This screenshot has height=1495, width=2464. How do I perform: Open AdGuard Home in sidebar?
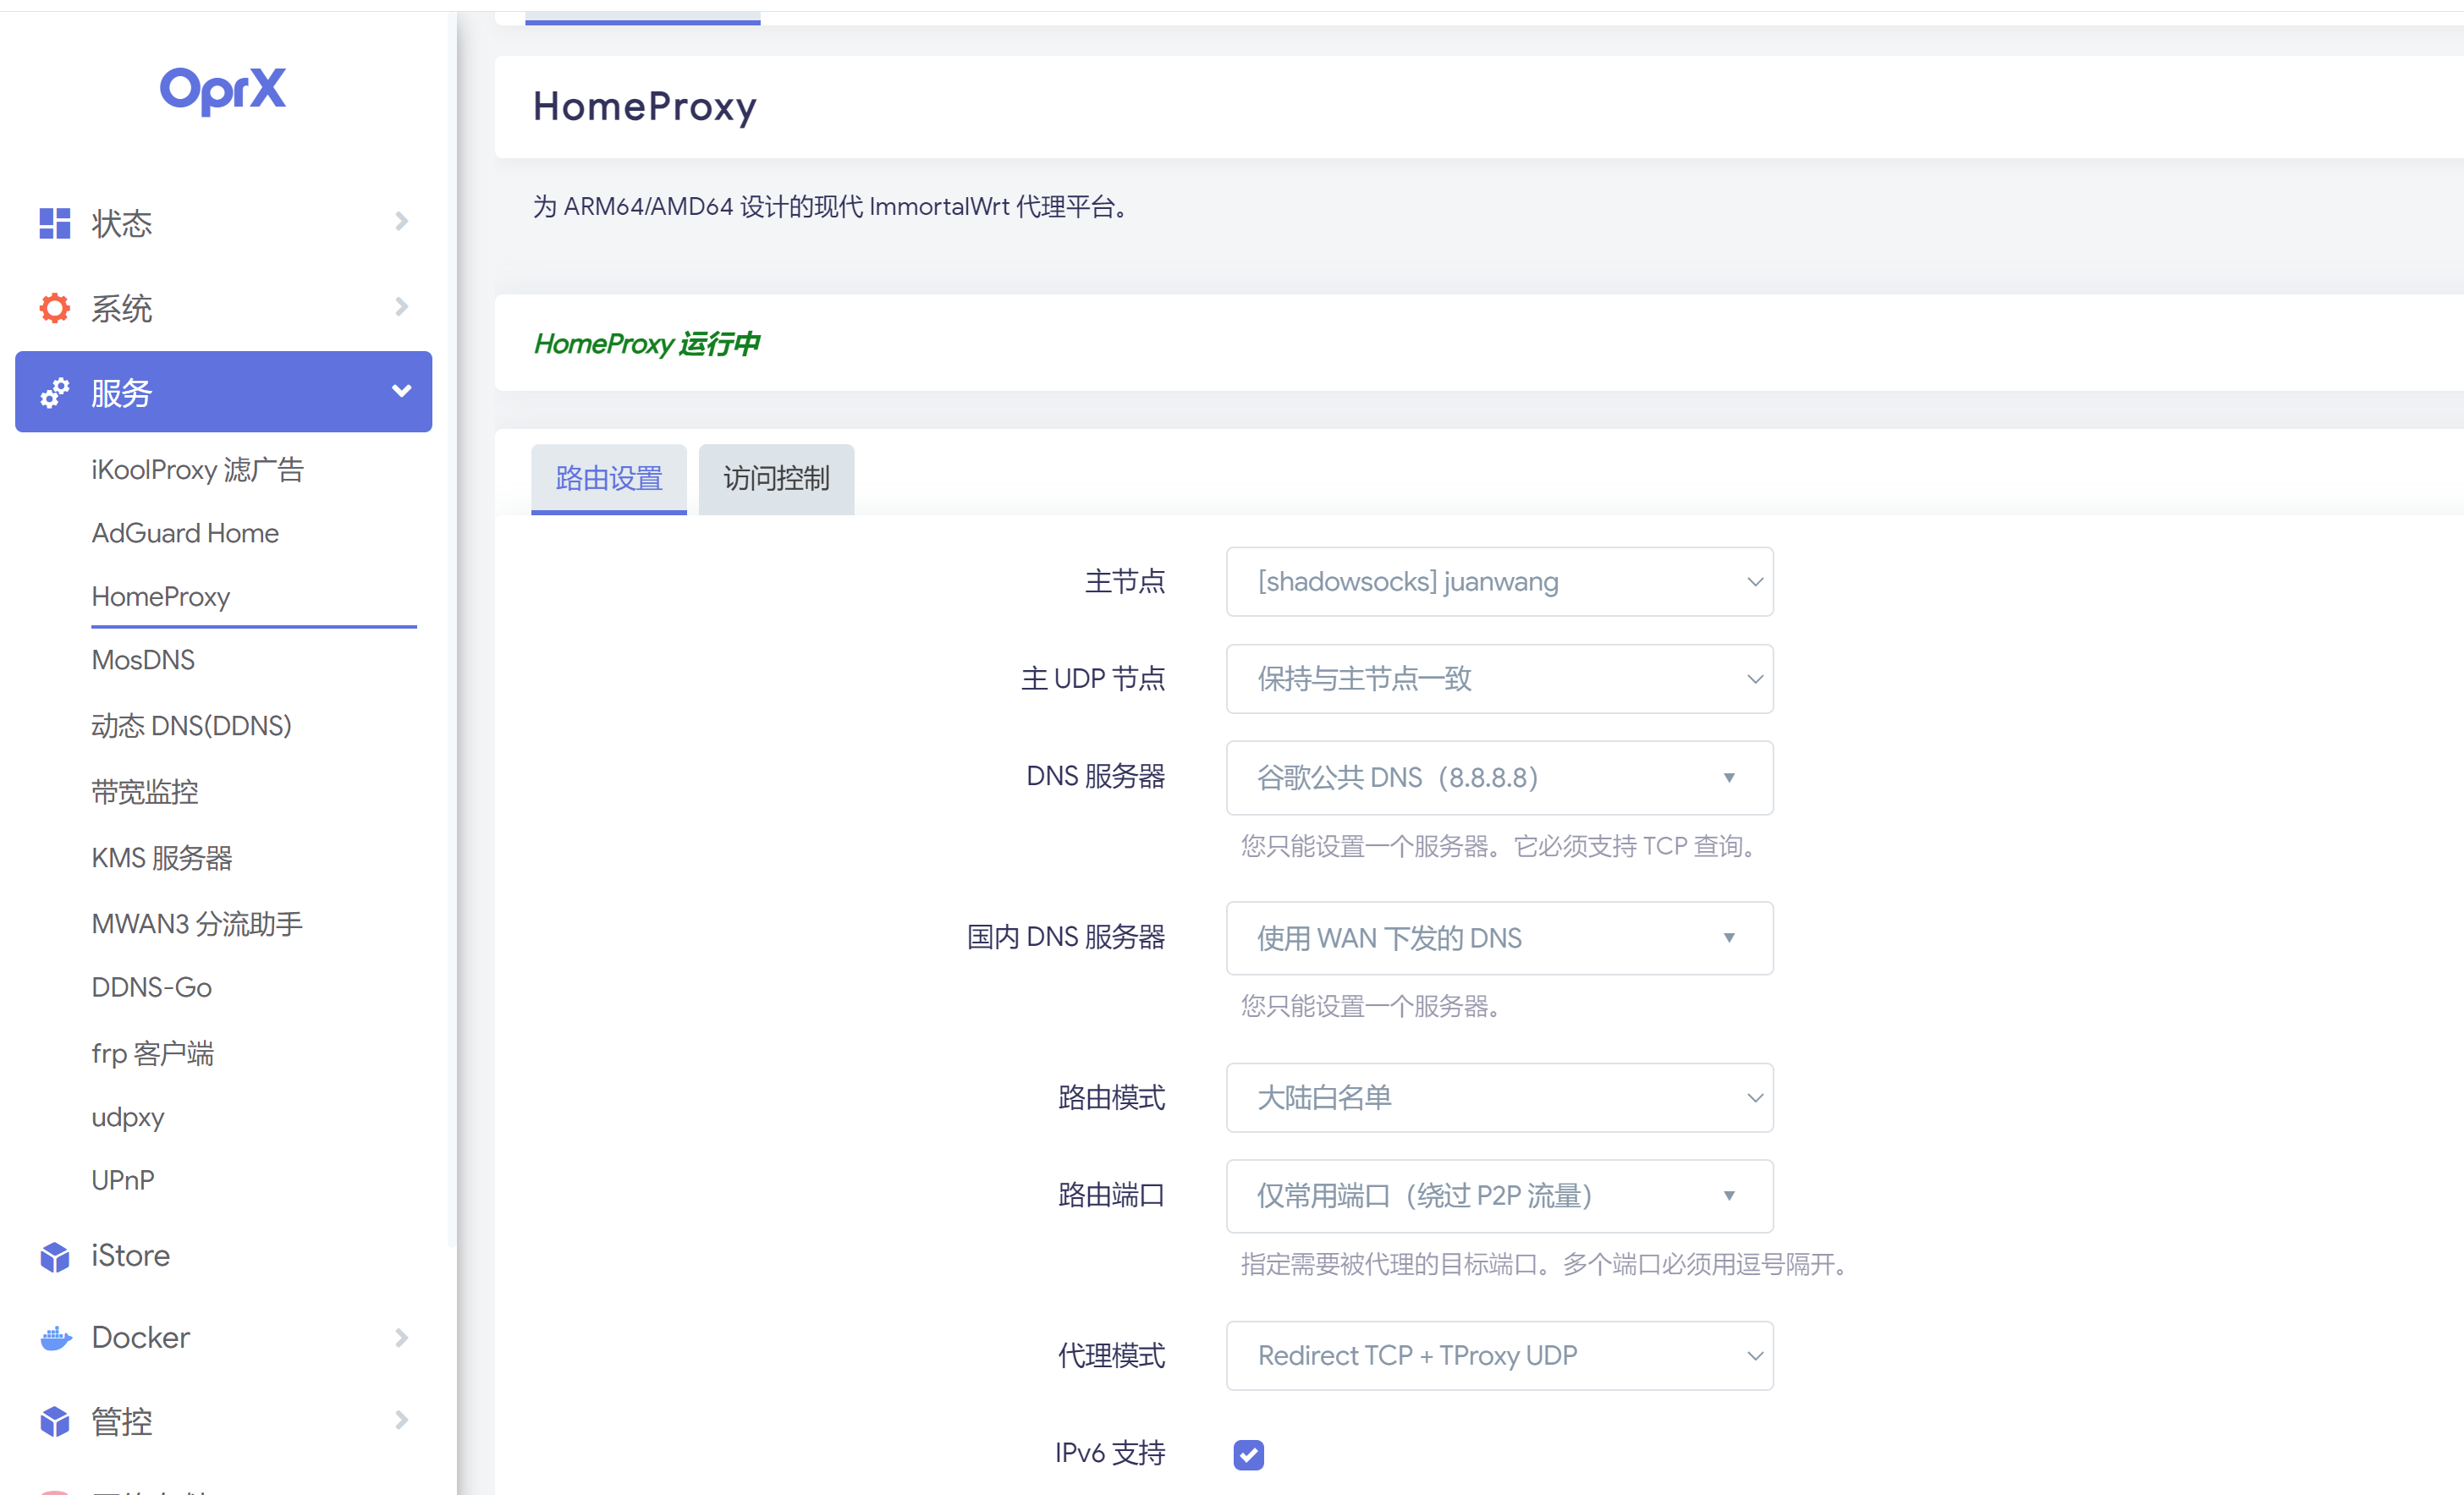(185, 533)
